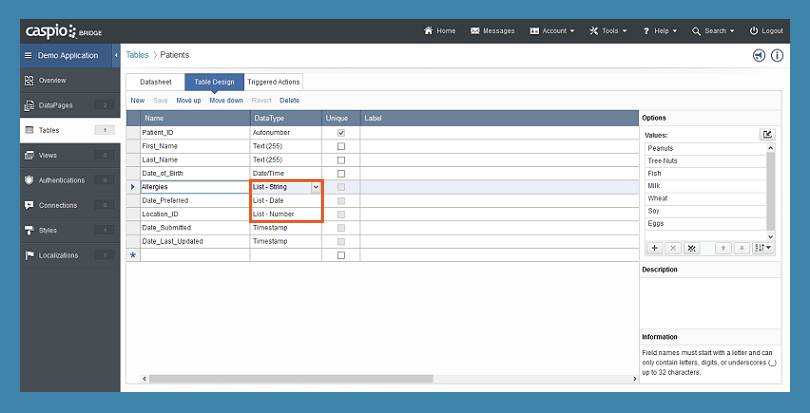The height and width of the screenshot is (413, 810).
Task: Open the announcements megaphone icon
Action: point(758,55)
